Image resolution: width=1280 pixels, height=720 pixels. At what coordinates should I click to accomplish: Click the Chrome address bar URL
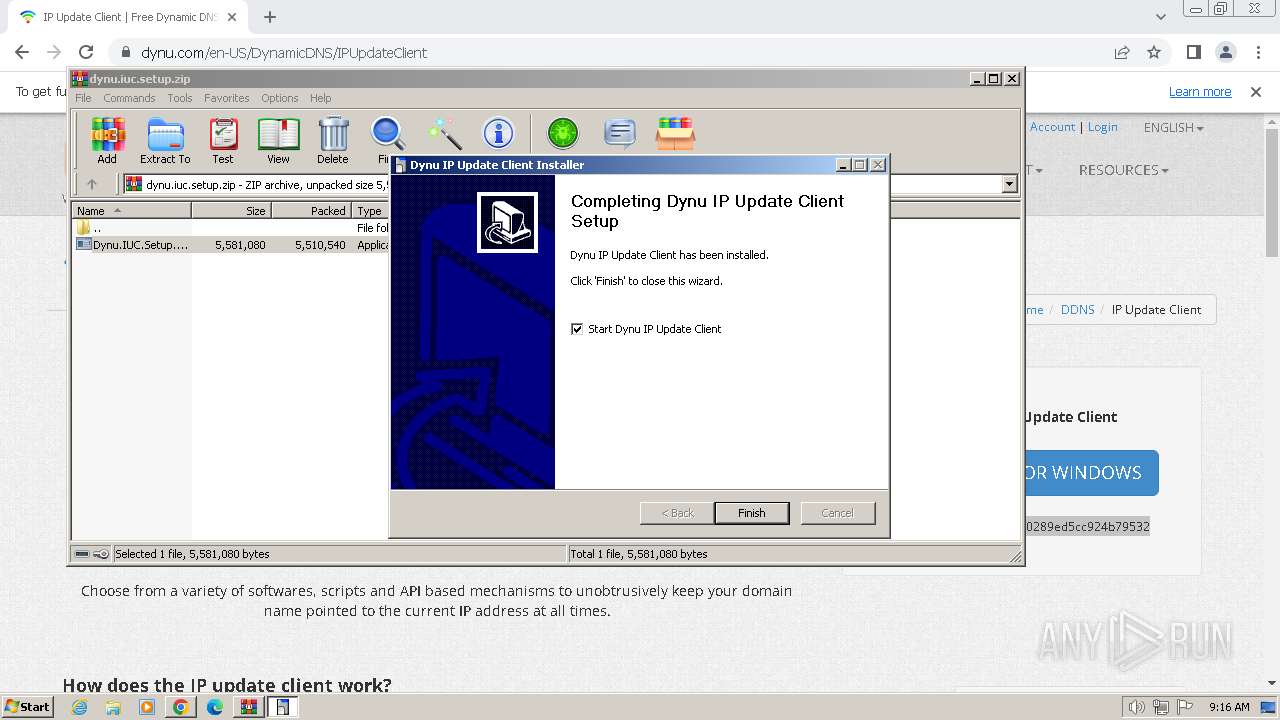284,52
